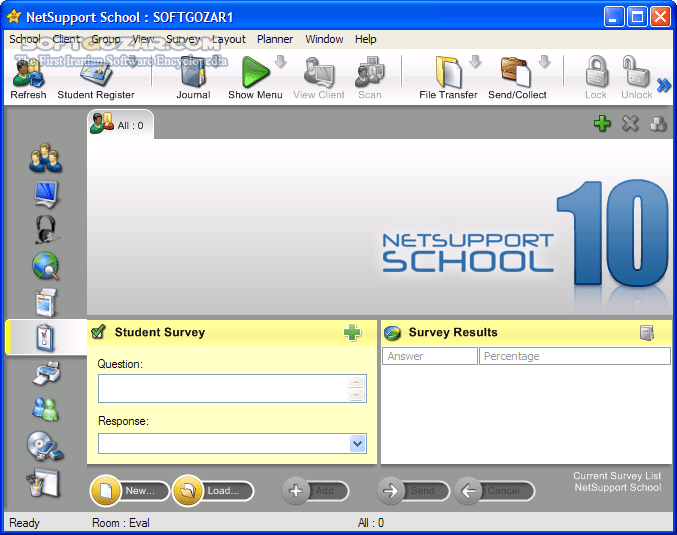Click the Survey Results print icon
Image resolution: width=677 pixels, height=535 pixels.
pos(647,332)
